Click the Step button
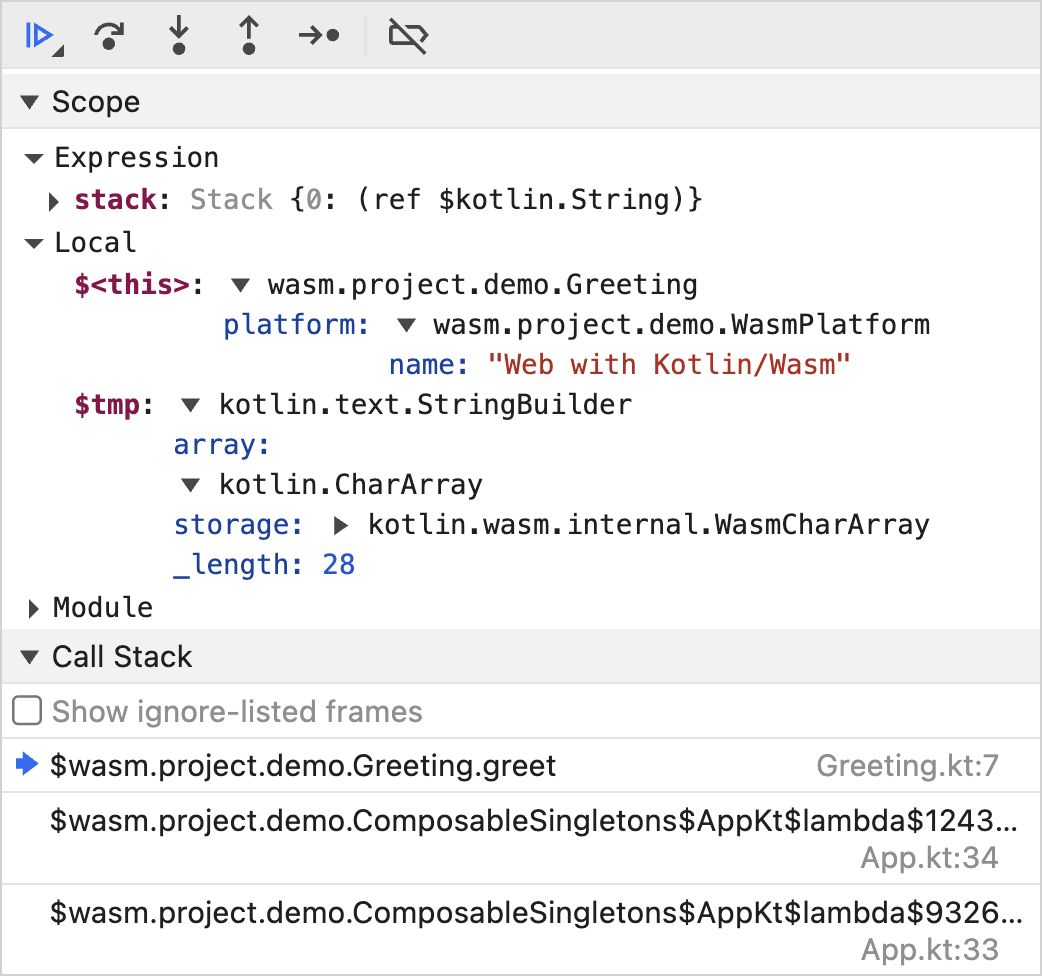This screenshot has height=976, width=1042. [x=319, y=36]
